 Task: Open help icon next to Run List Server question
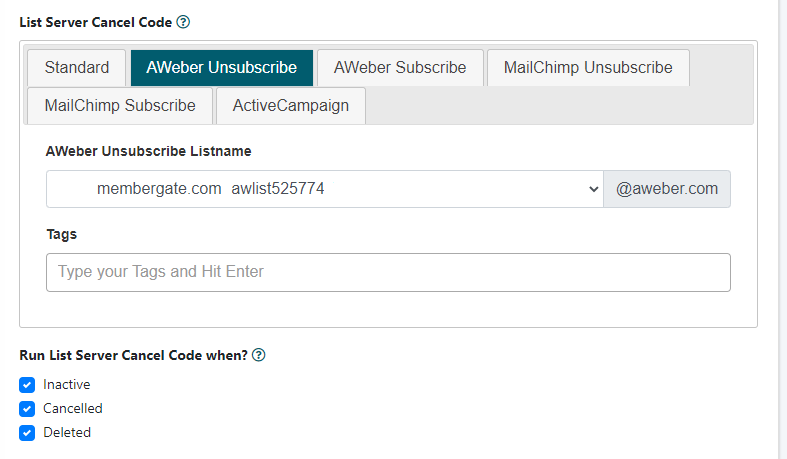[259, 355]
